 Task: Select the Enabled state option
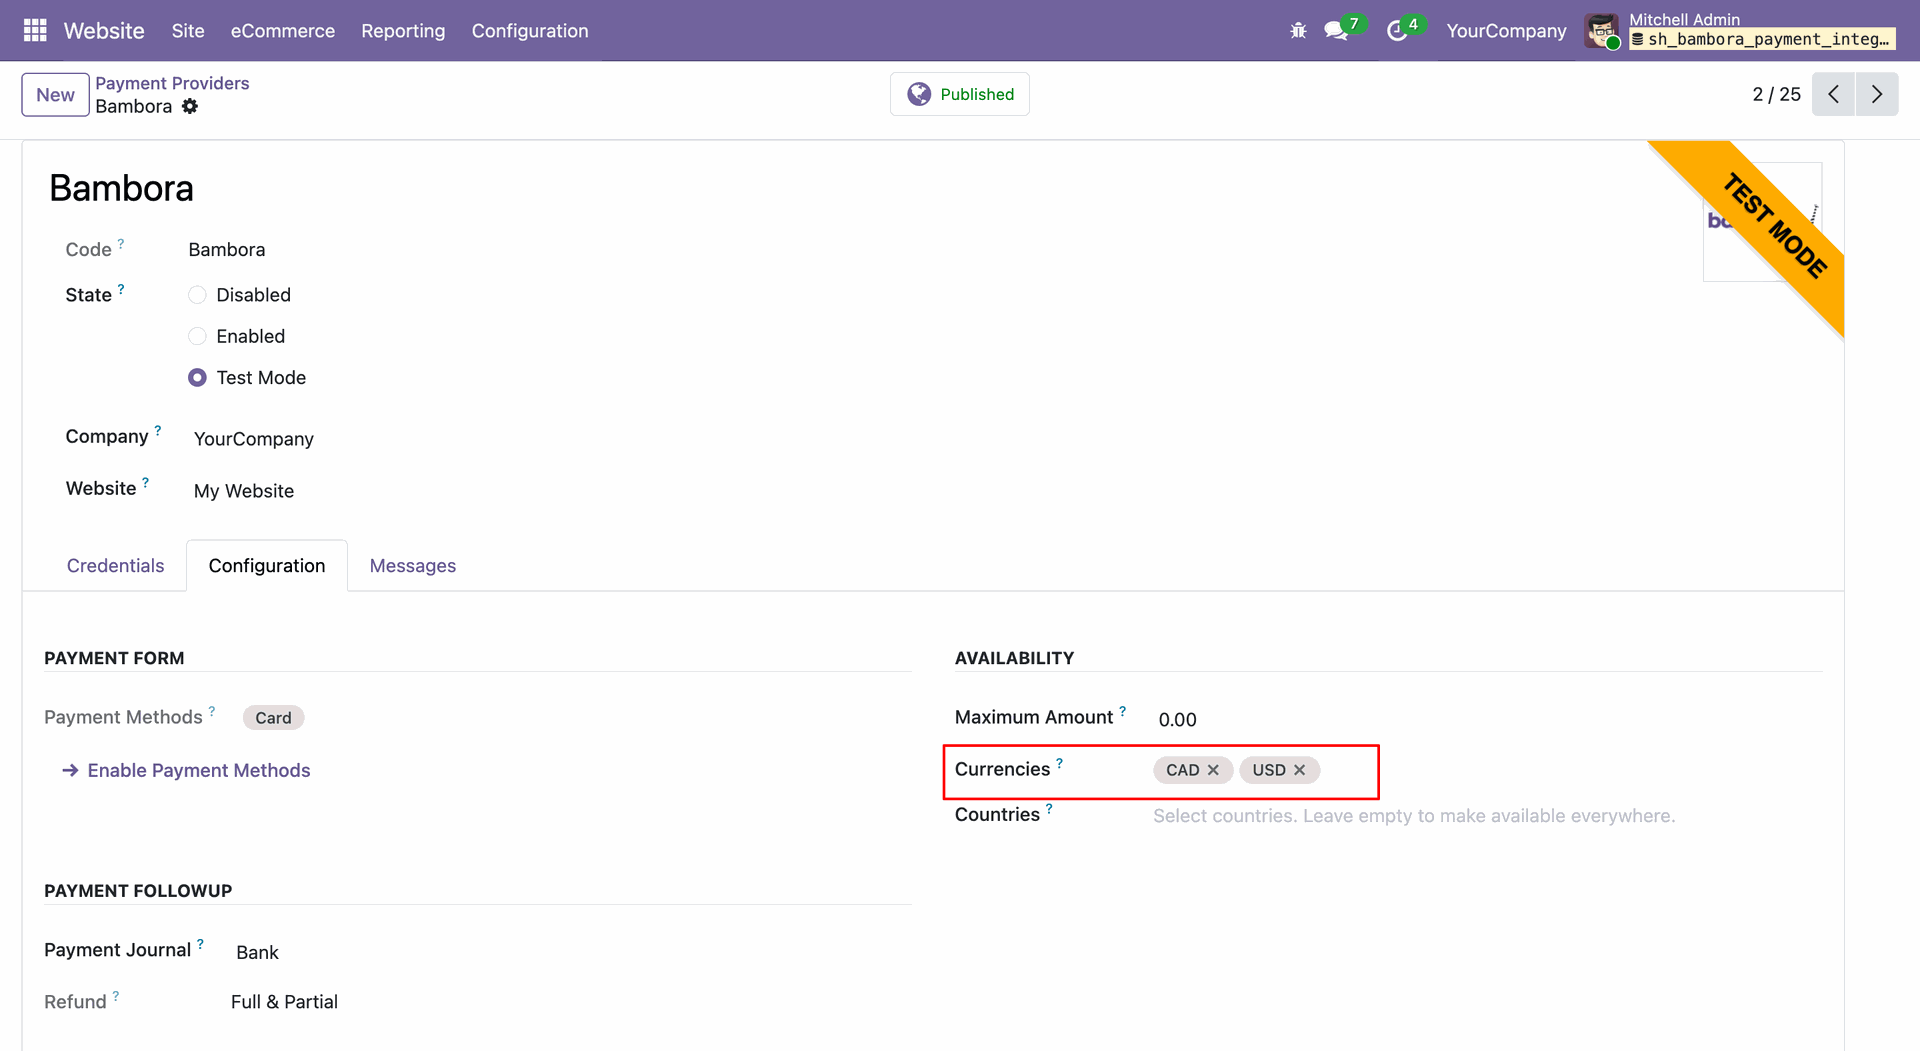(x=197, y=336)
